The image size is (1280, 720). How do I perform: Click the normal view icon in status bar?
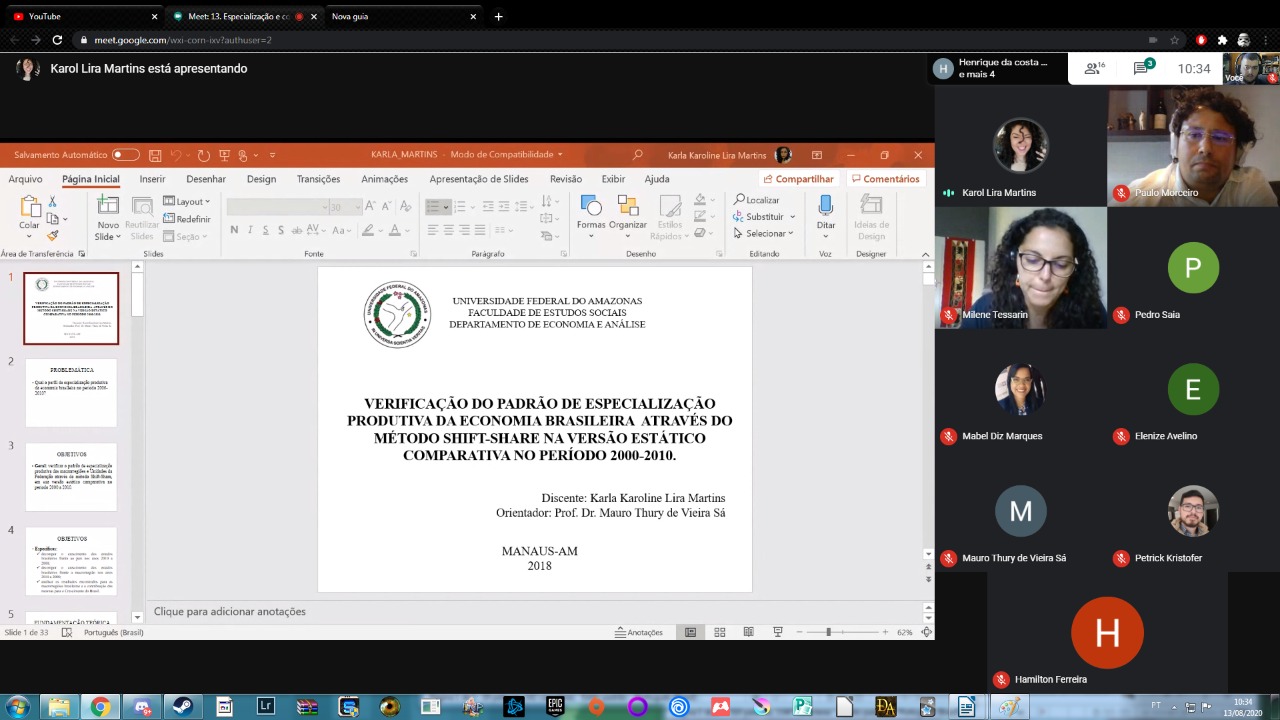tap(690, 632)
